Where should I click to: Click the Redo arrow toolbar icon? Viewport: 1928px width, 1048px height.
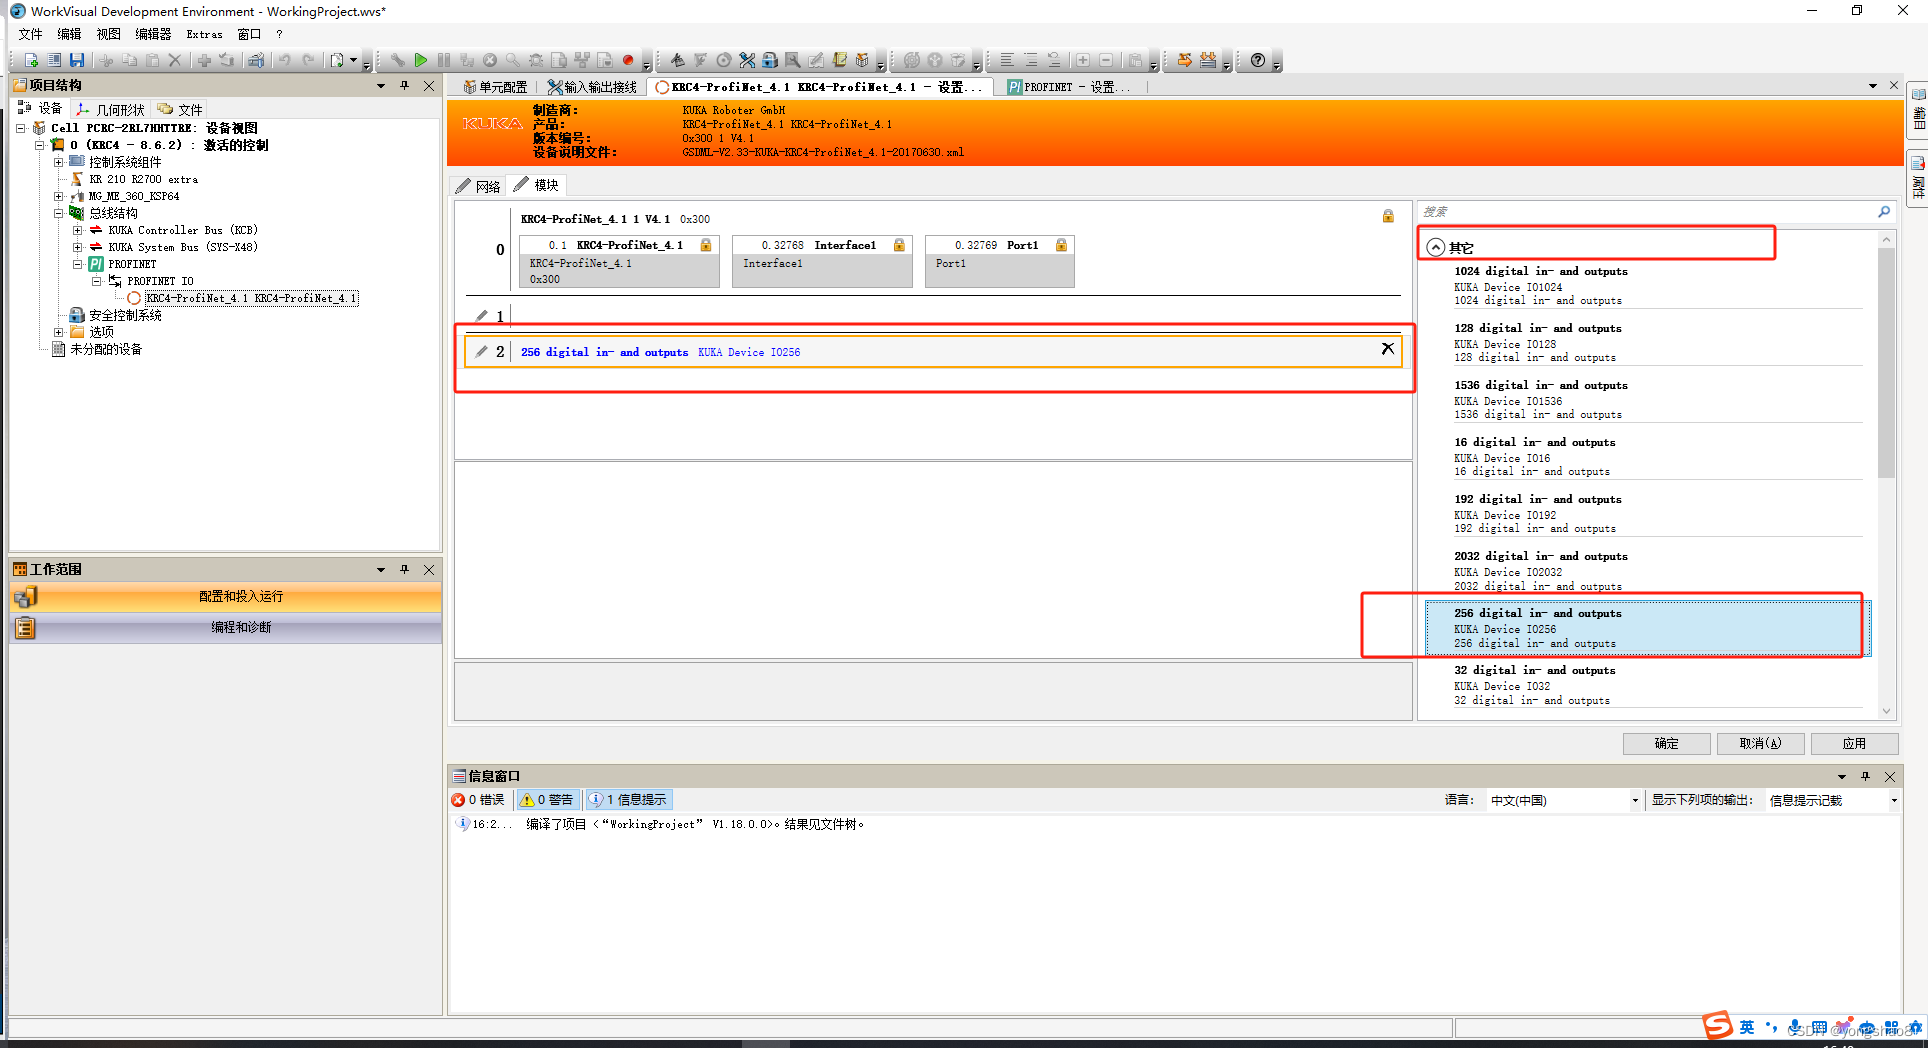(308, 60)
